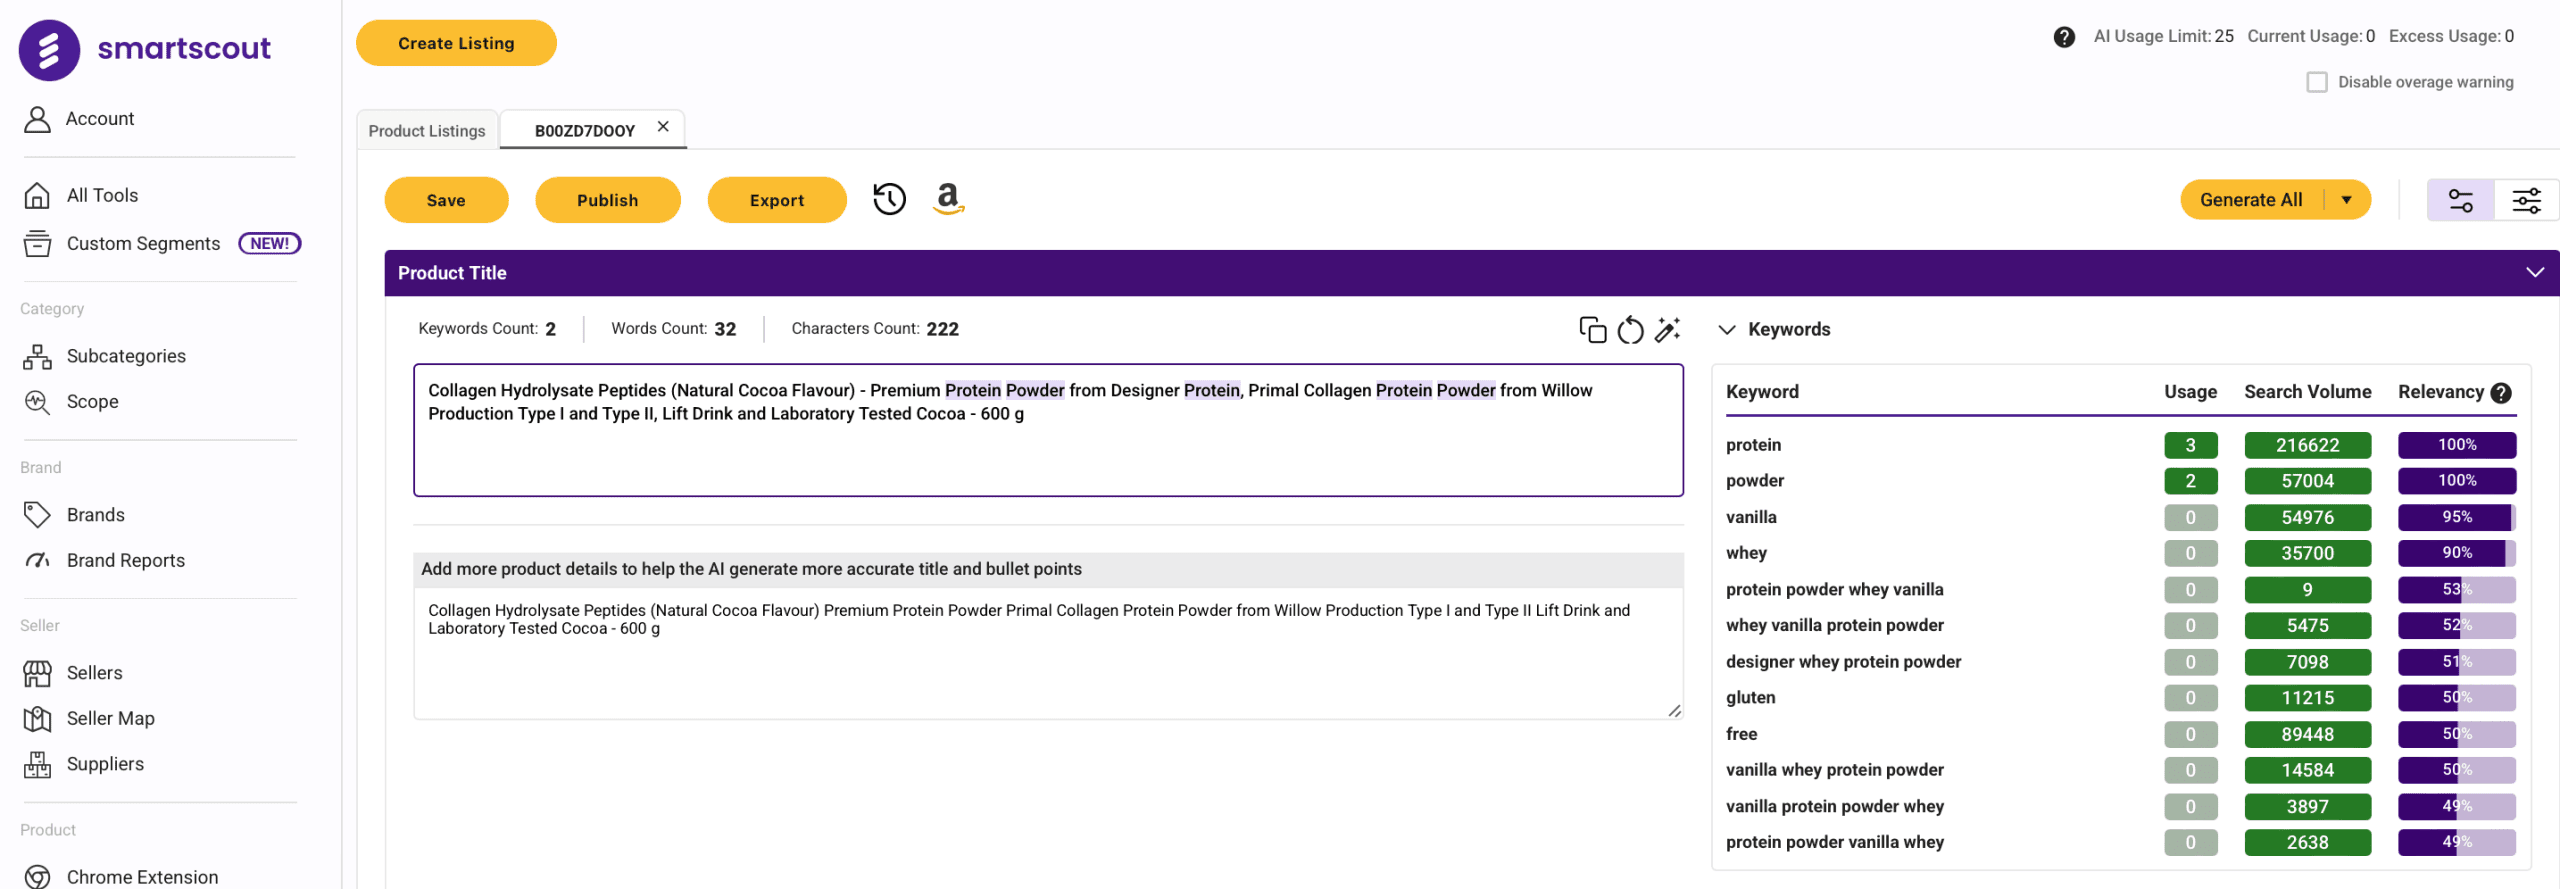Screen dimensions: 2560x889
Task: Click the version history clock icon
Action: point(888,199)
